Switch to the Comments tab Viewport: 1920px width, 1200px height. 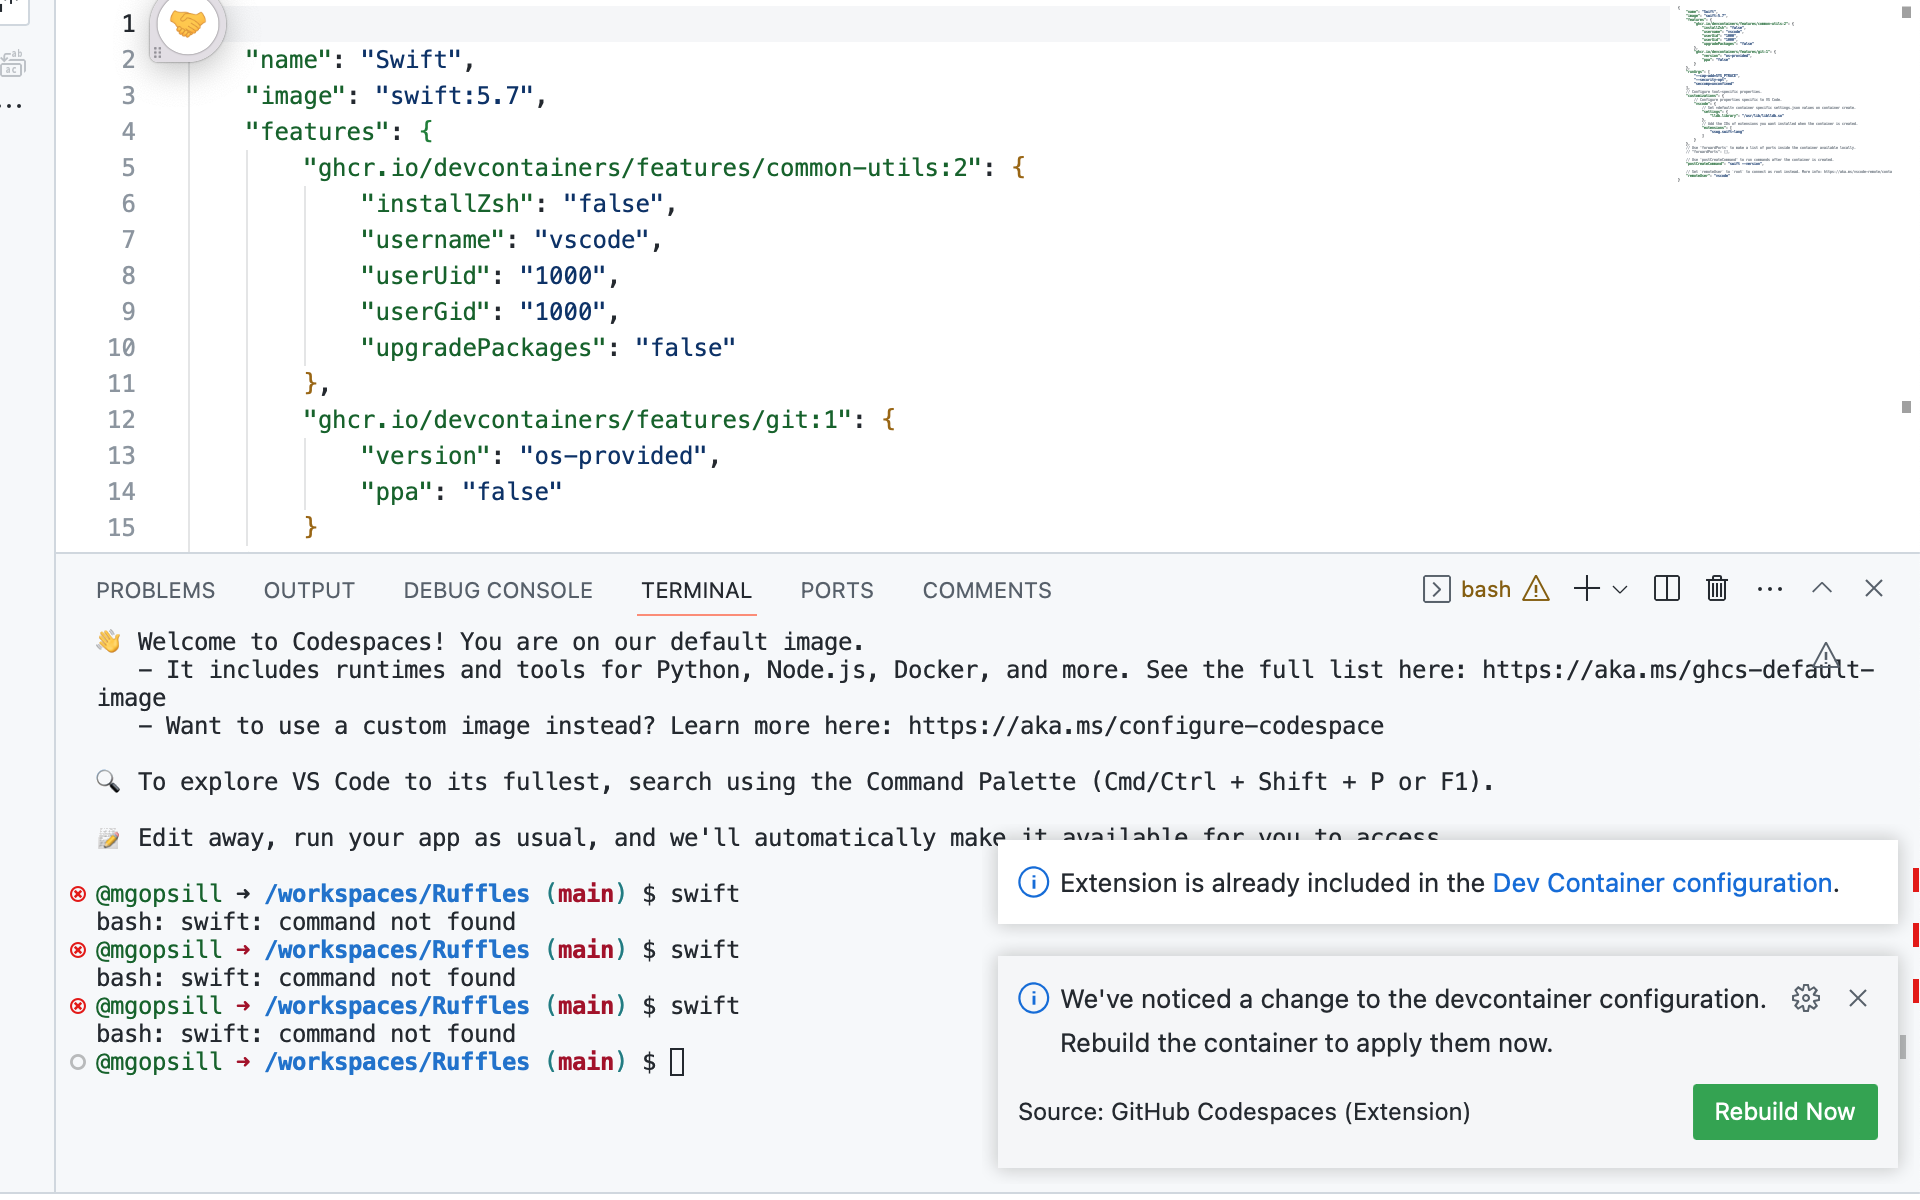click(987, 590)
